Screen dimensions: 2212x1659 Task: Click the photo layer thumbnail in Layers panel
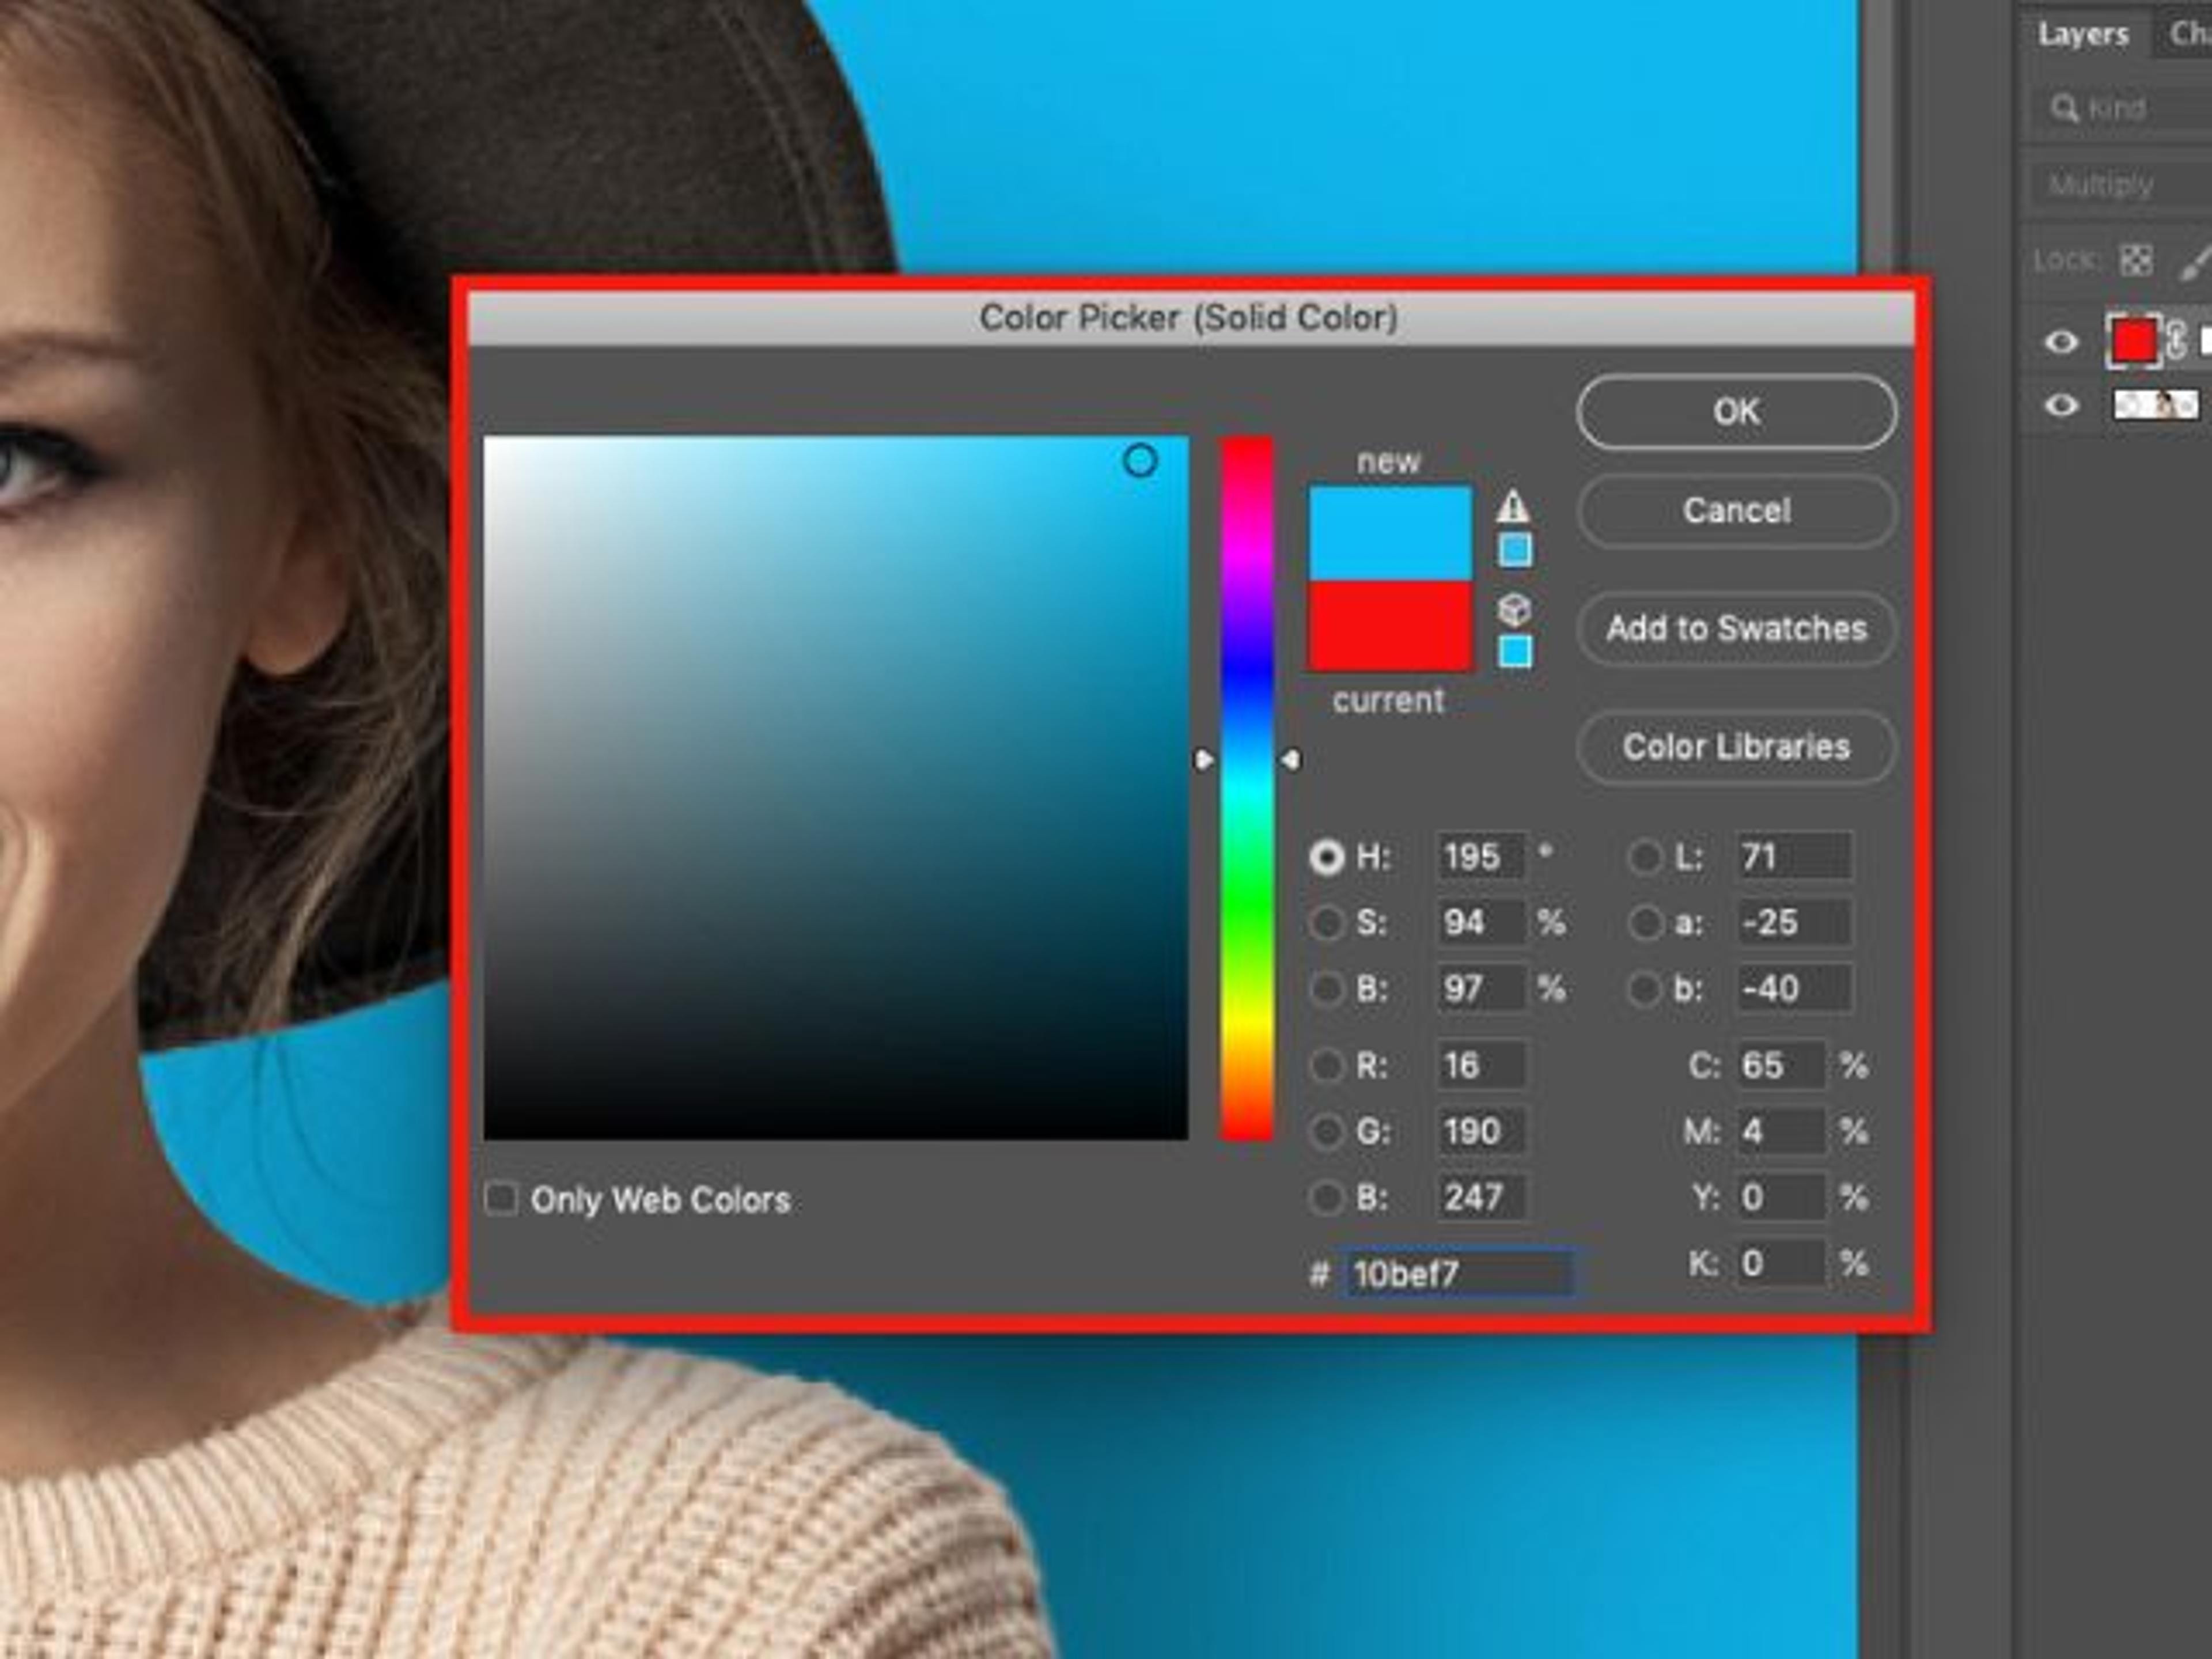(2156, 405)
